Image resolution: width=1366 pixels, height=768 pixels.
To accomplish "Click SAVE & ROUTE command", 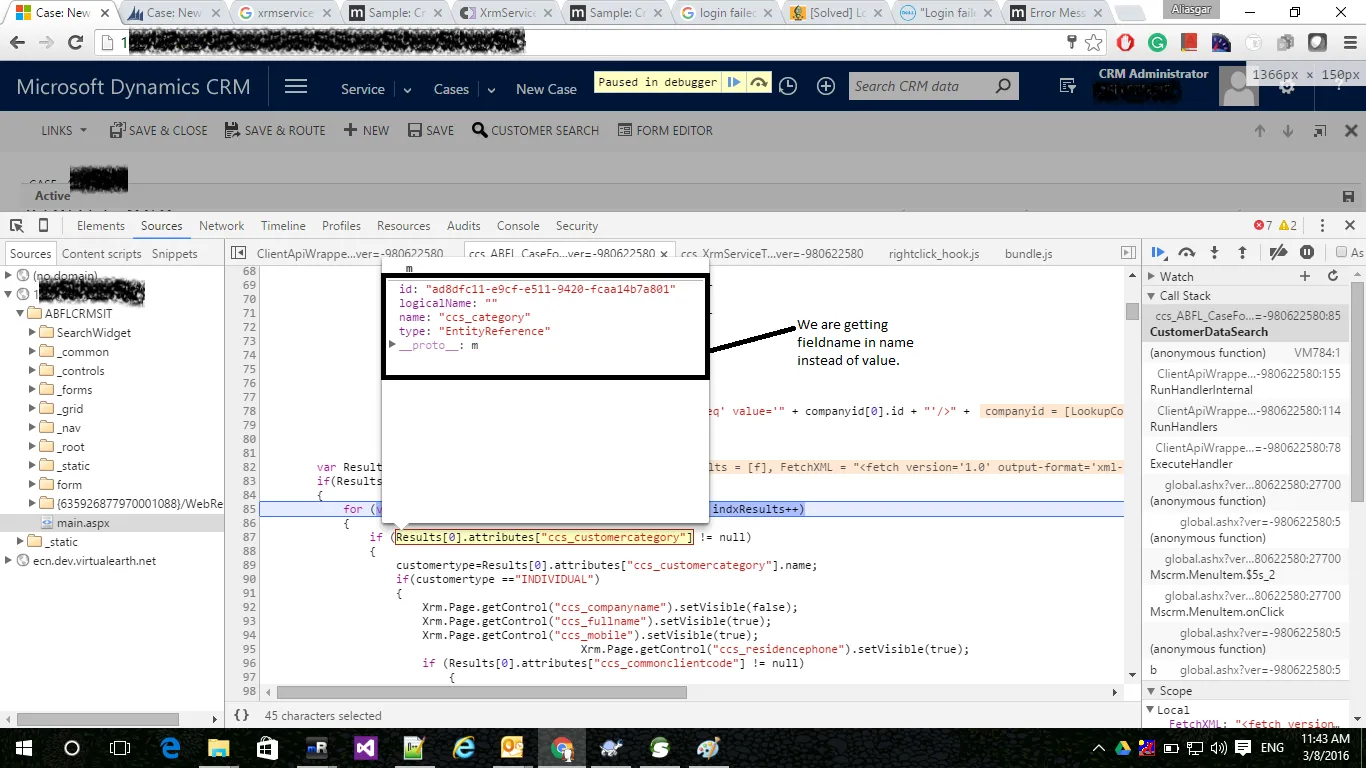I will click(276, 130).
